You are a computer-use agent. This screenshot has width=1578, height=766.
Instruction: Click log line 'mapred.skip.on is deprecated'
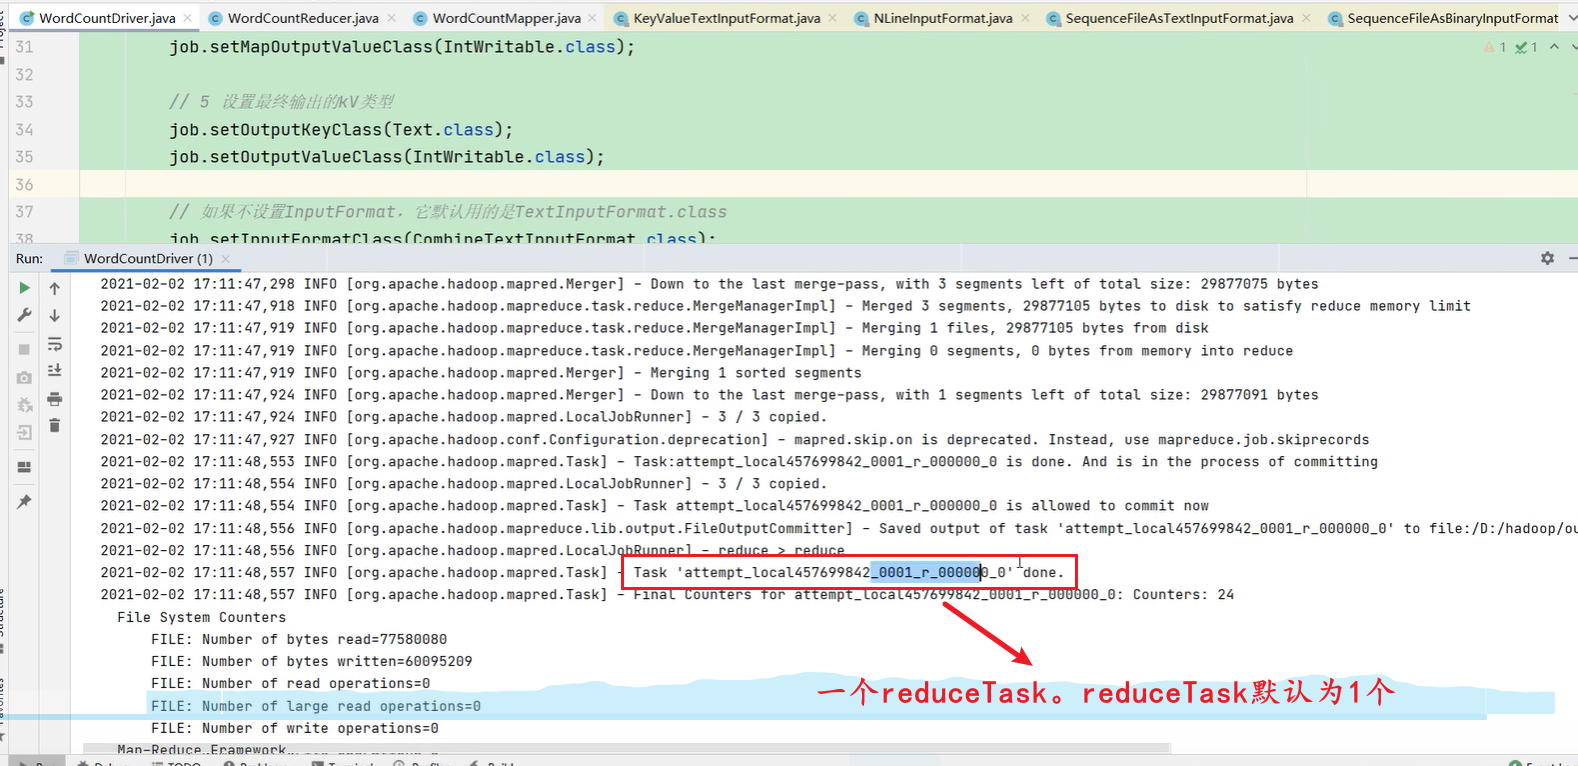pos(735,439)
